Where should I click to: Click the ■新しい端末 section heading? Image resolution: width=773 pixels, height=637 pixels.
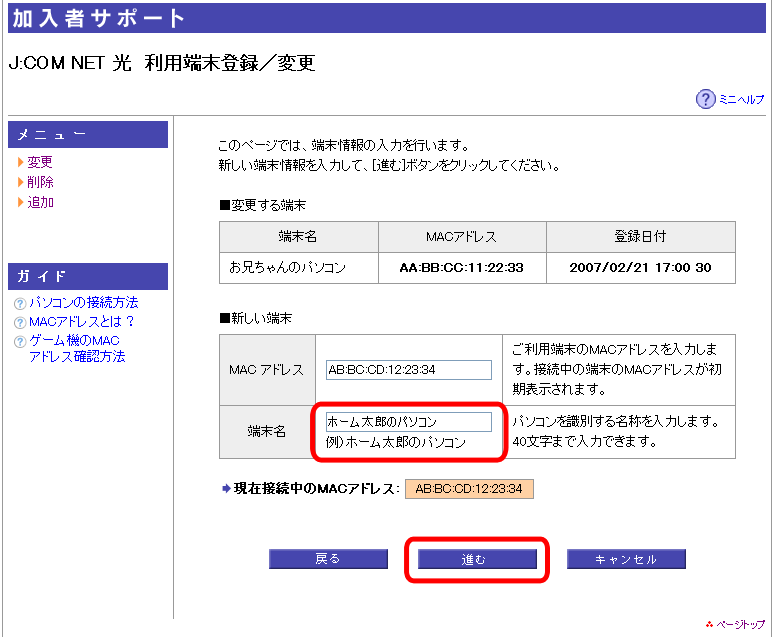pyautogui.click(x=256, y=318)
